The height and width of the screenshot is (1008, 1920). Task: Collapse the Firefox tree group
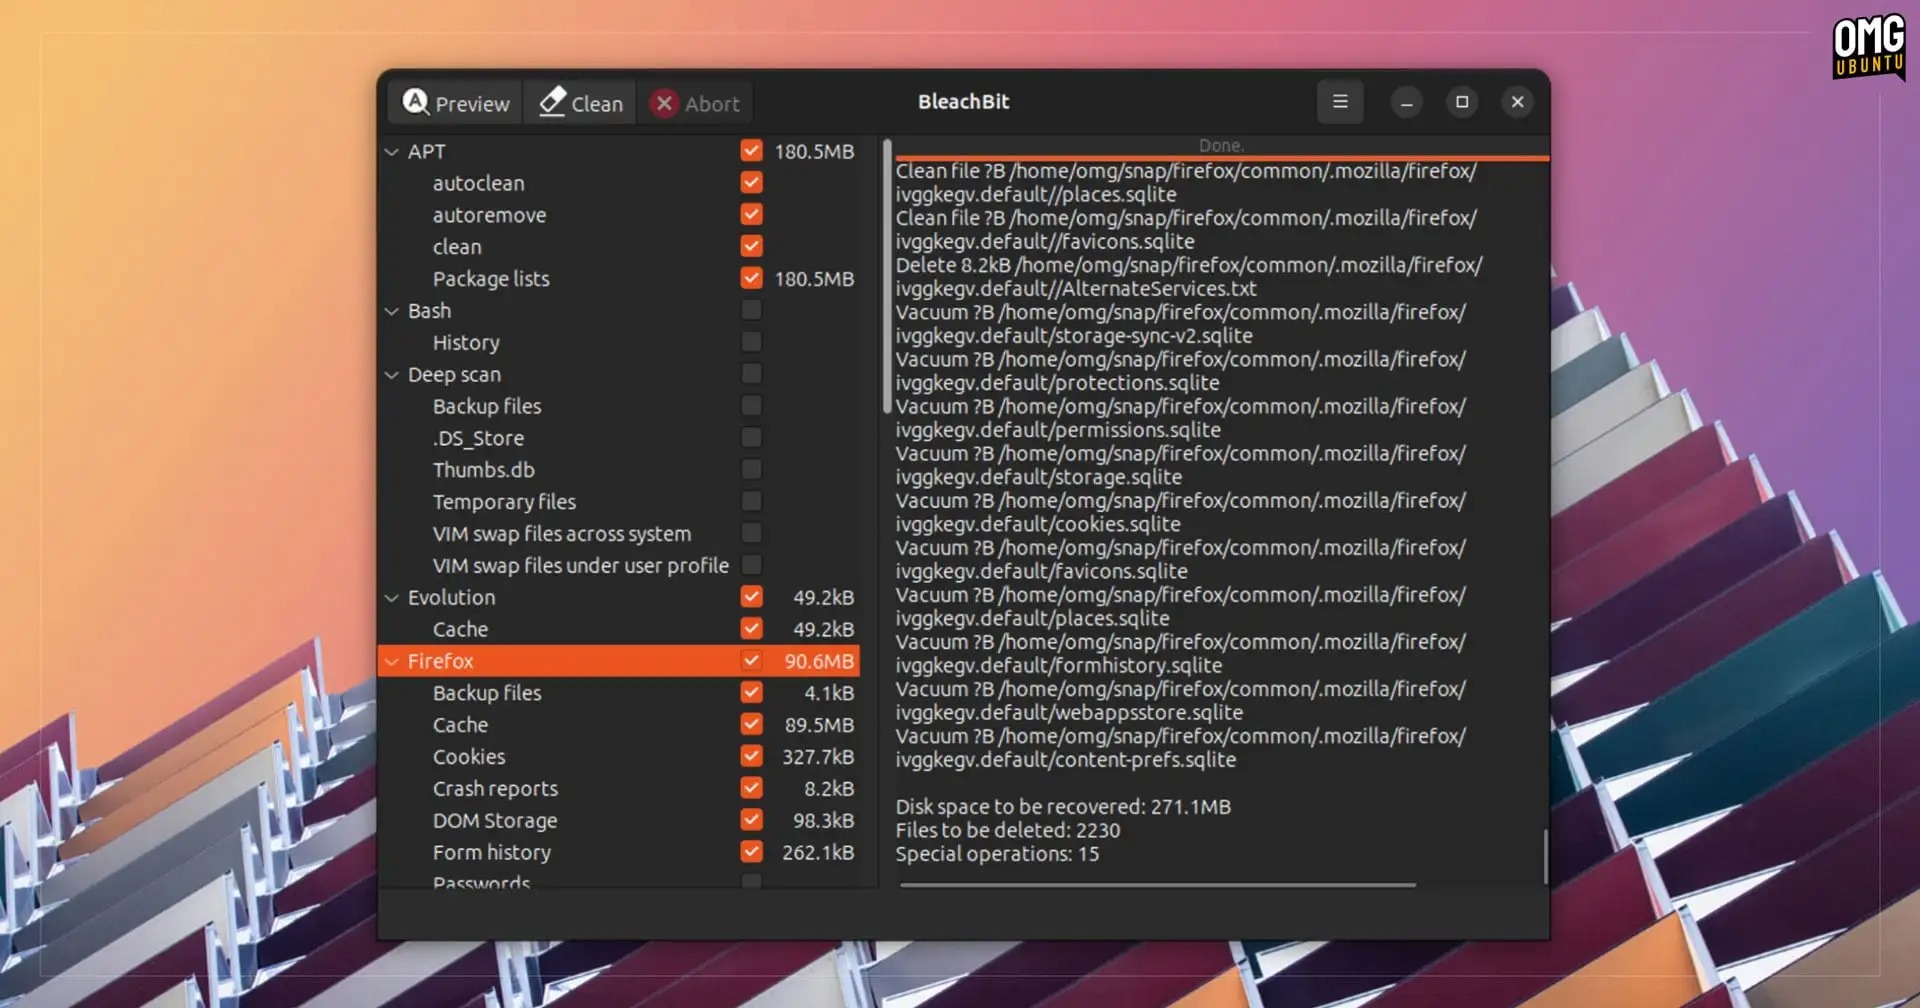click(392, 661)
